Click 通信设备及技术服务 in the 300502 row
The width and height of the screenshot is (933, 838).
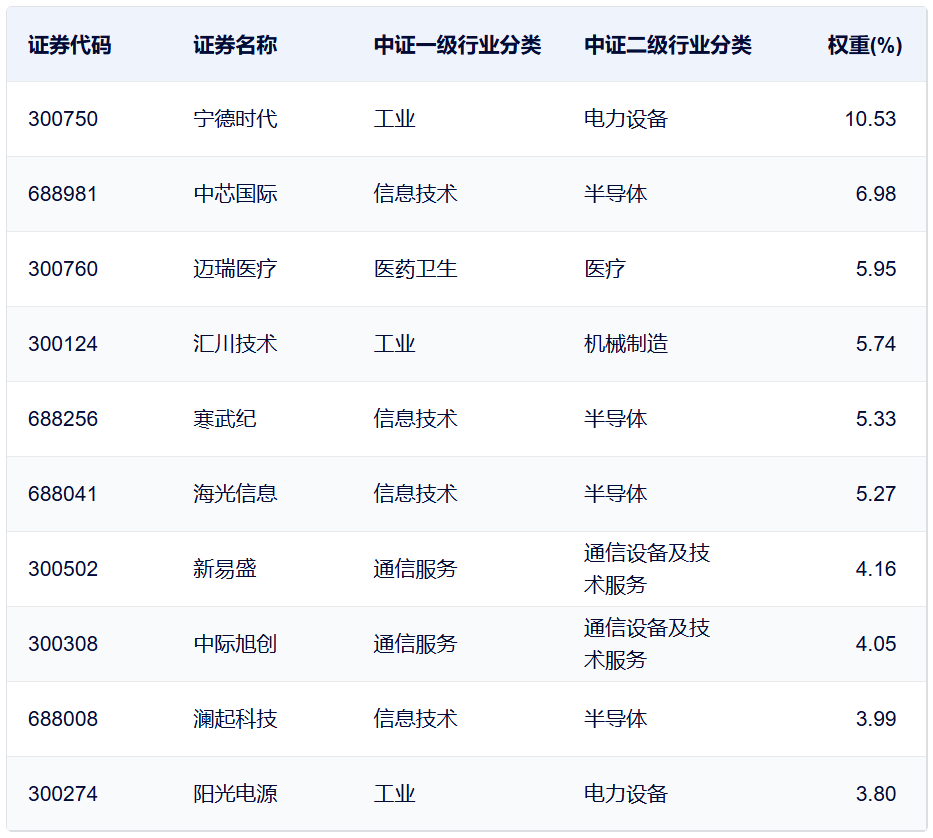647,569
